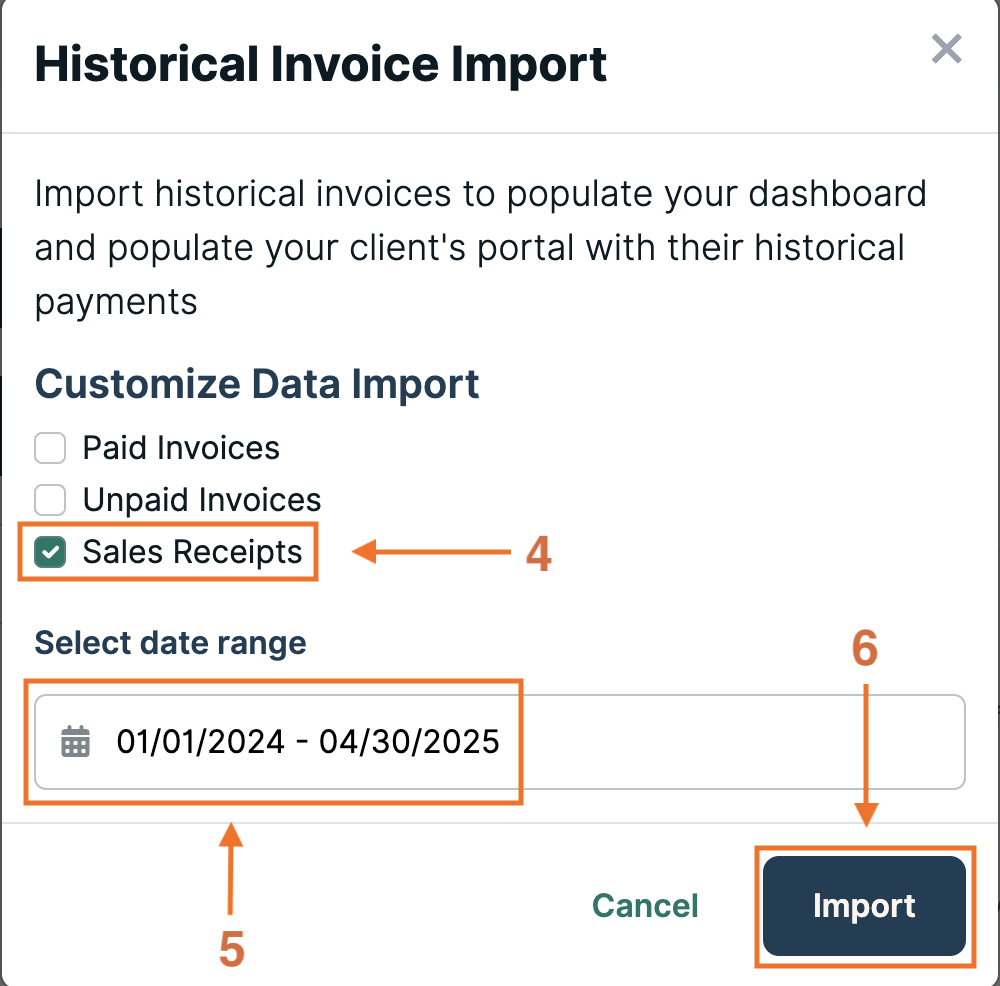Check the Unpaid Invoices option
Viewport: 1000px width, 986px height.
49,500
